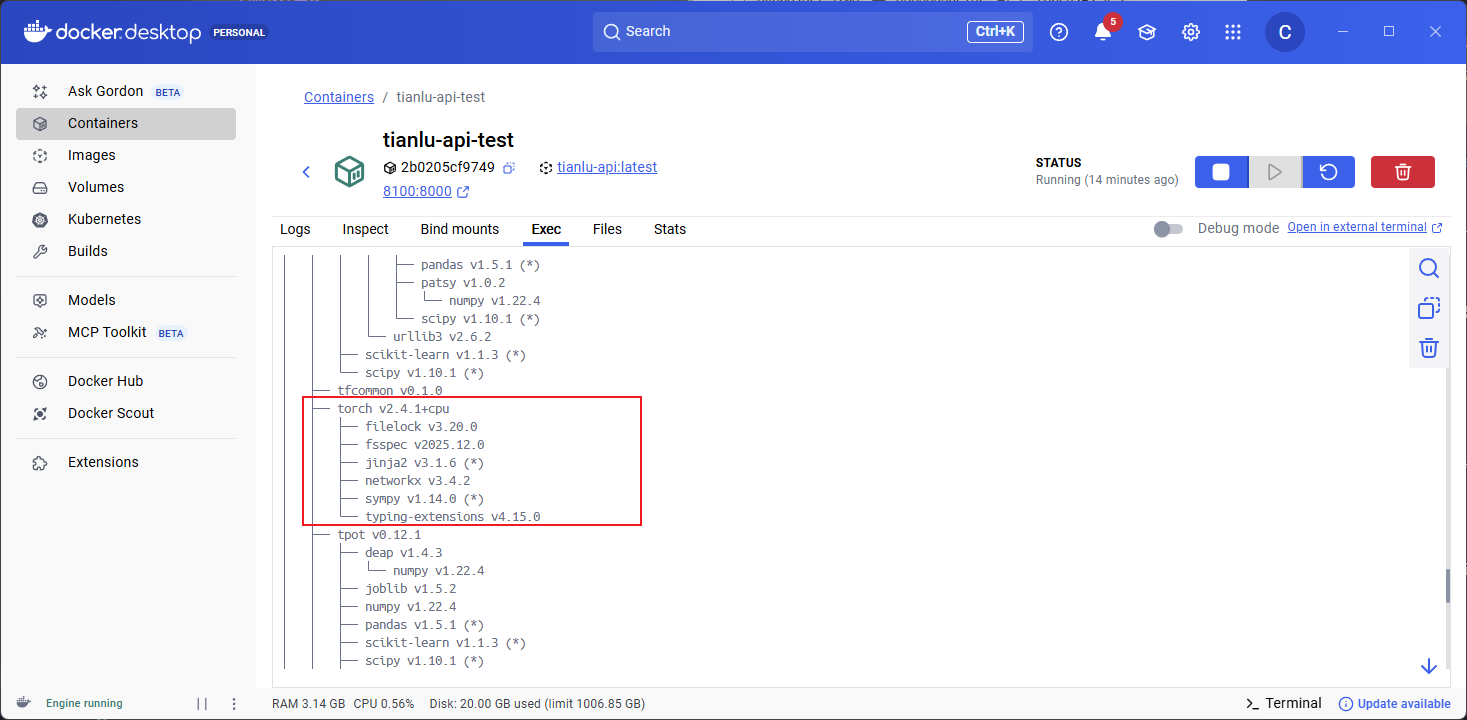Open the tianlu-api:latest image link

tap(606, 167)
